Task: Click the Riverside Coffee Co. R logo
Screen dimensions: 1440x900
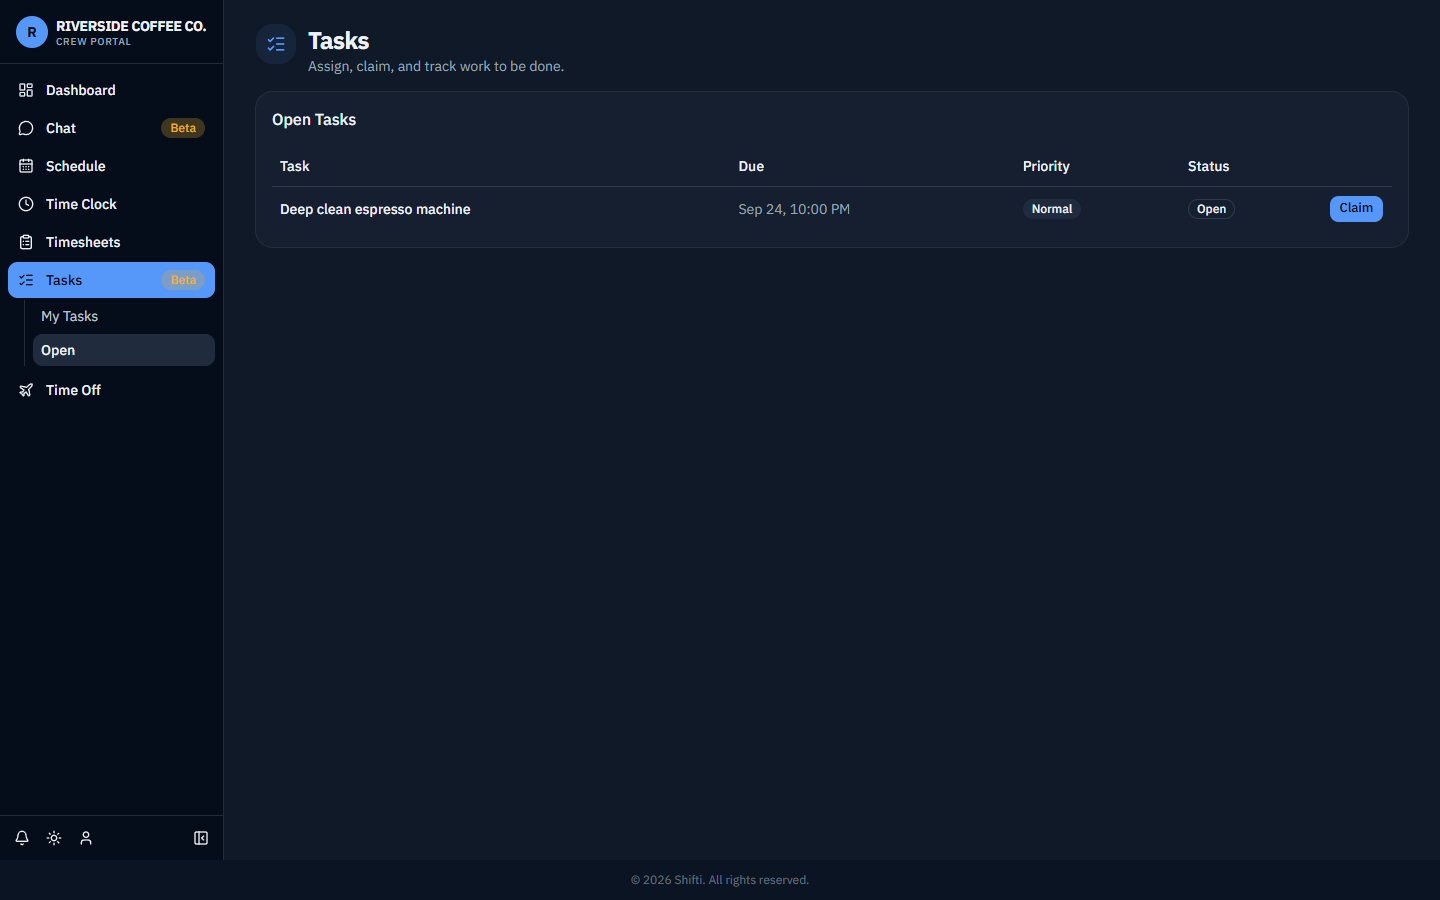Action: pos(32,32)
